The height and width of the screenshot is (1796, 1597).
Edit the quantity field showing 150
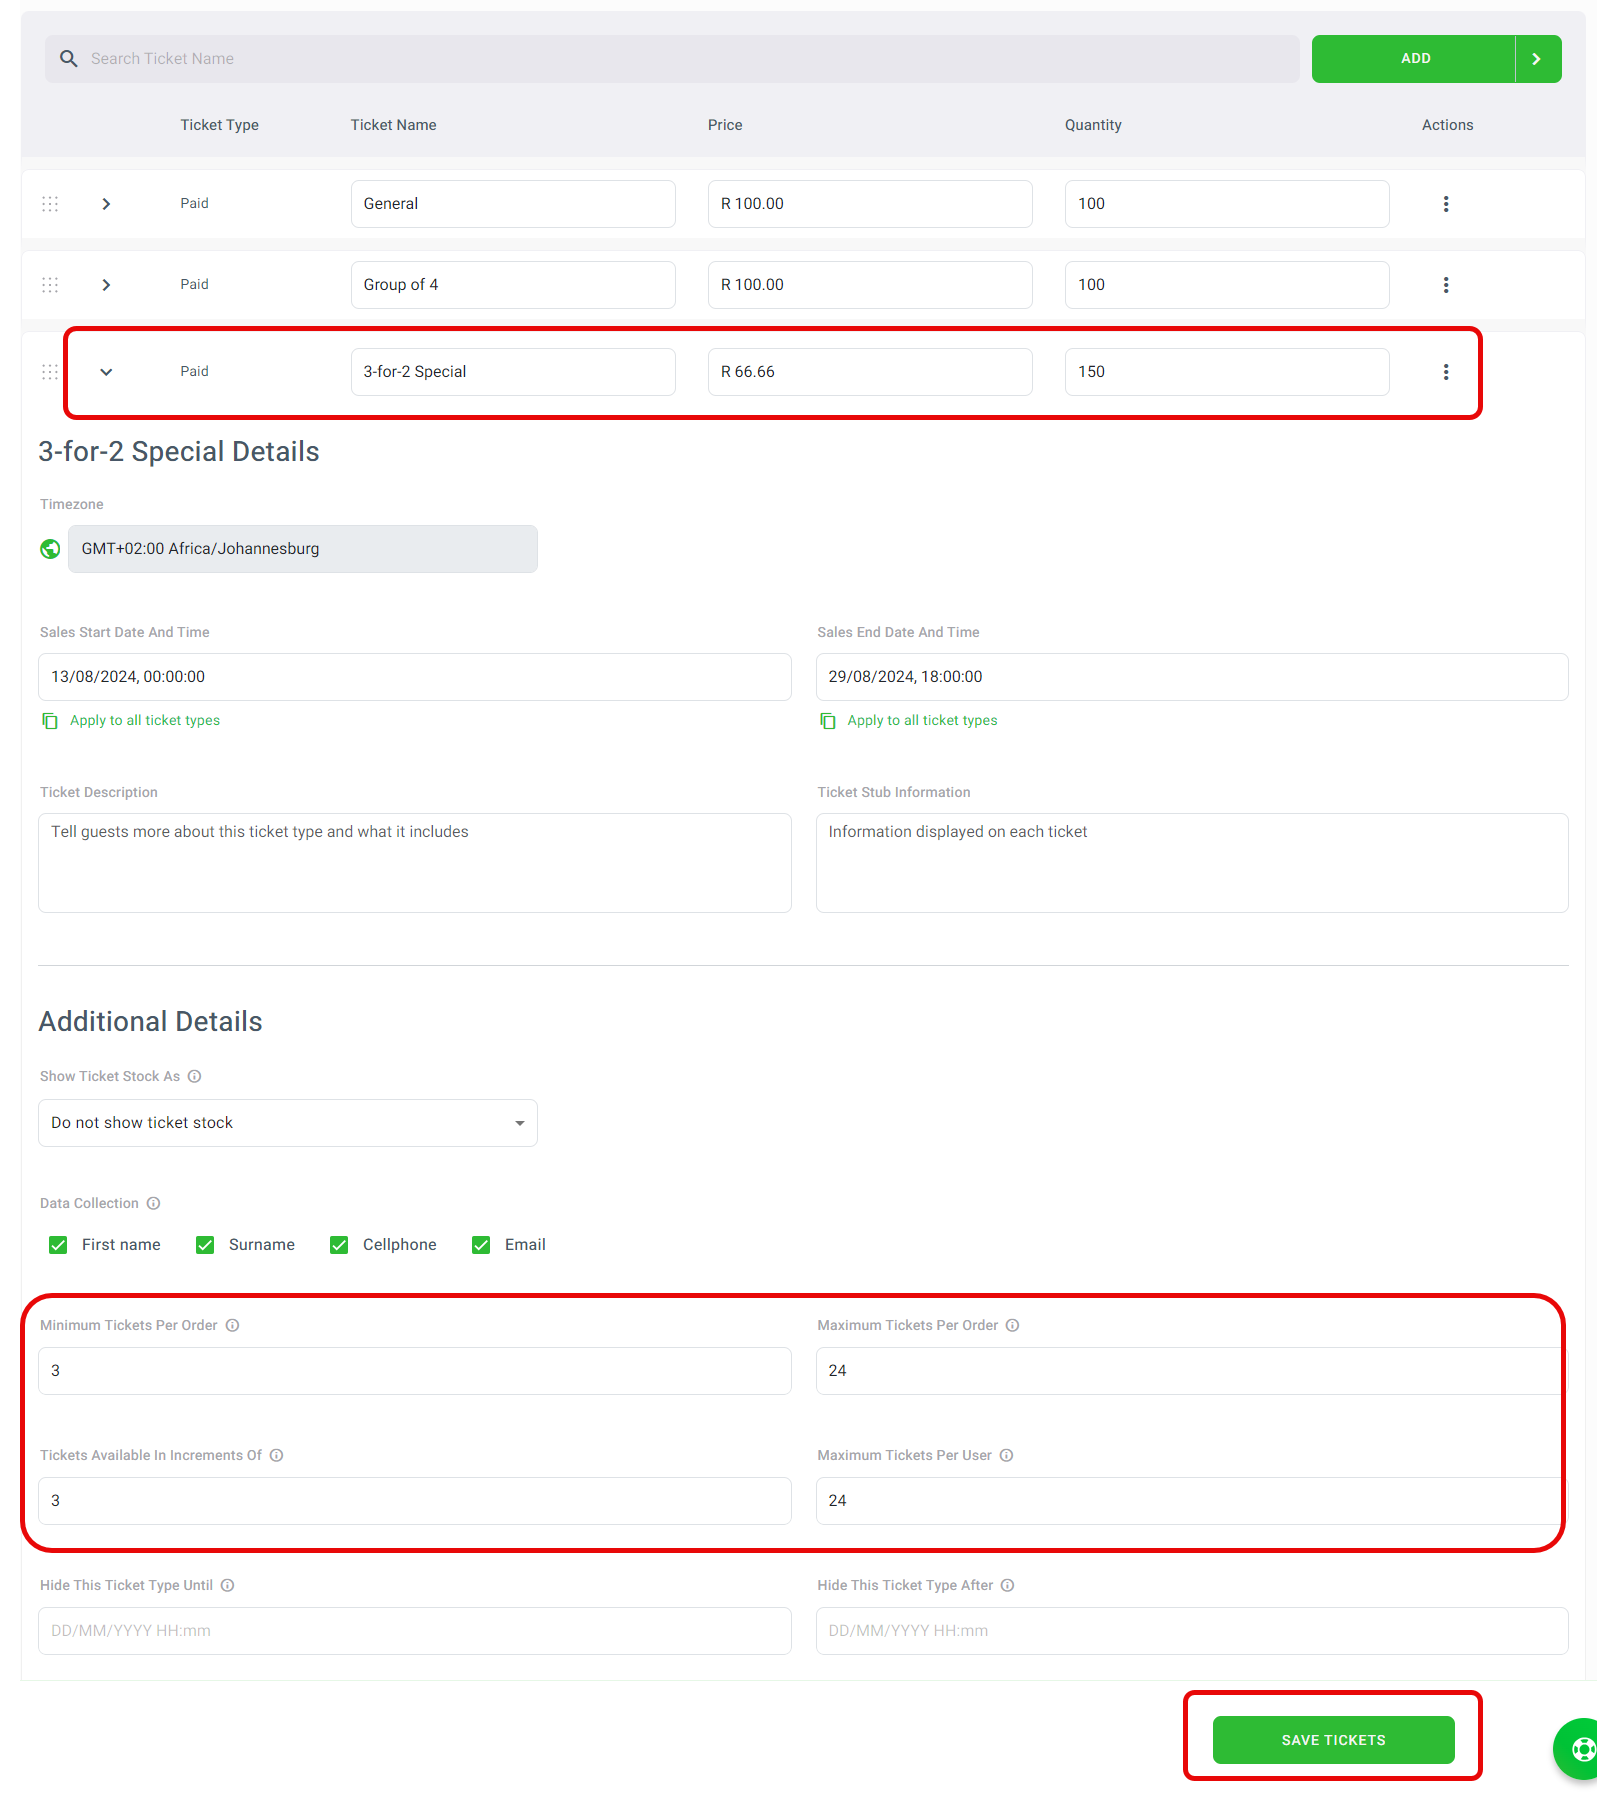tap(1227, 372)
